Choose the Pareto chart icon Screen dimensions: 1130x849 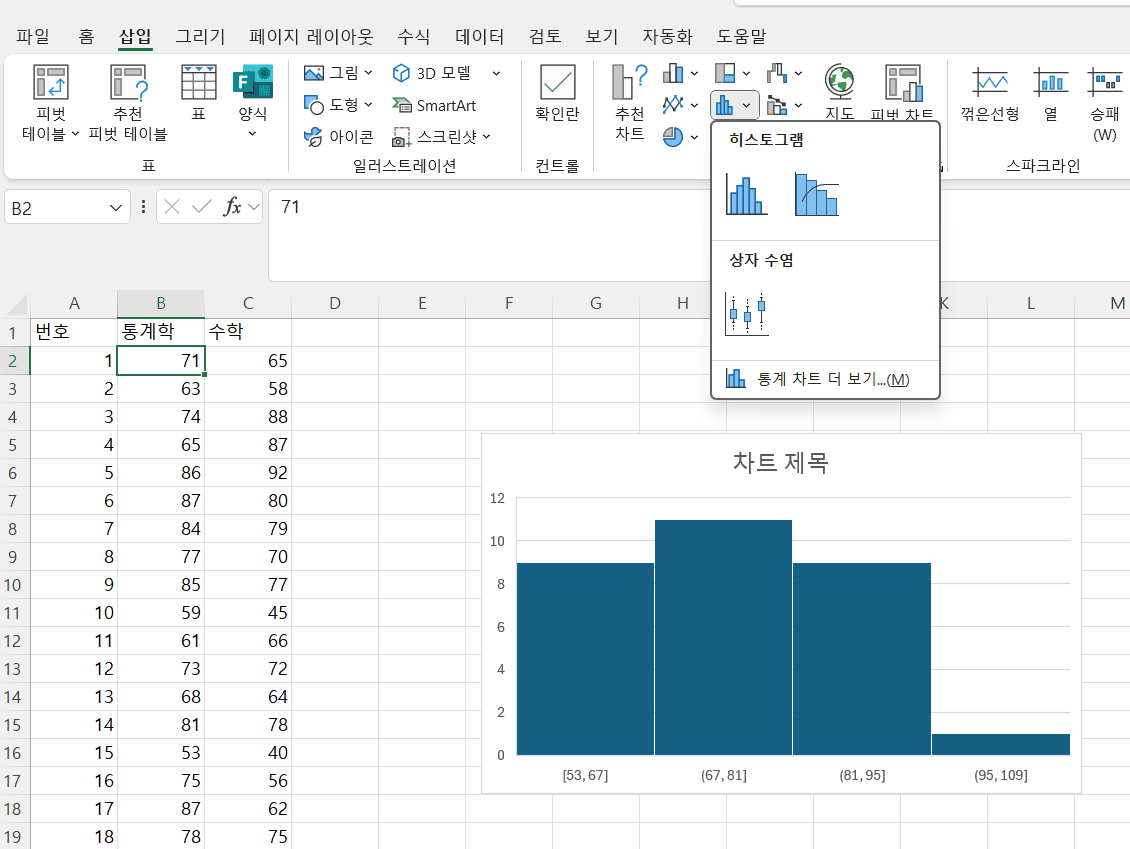tap(816, 195)
